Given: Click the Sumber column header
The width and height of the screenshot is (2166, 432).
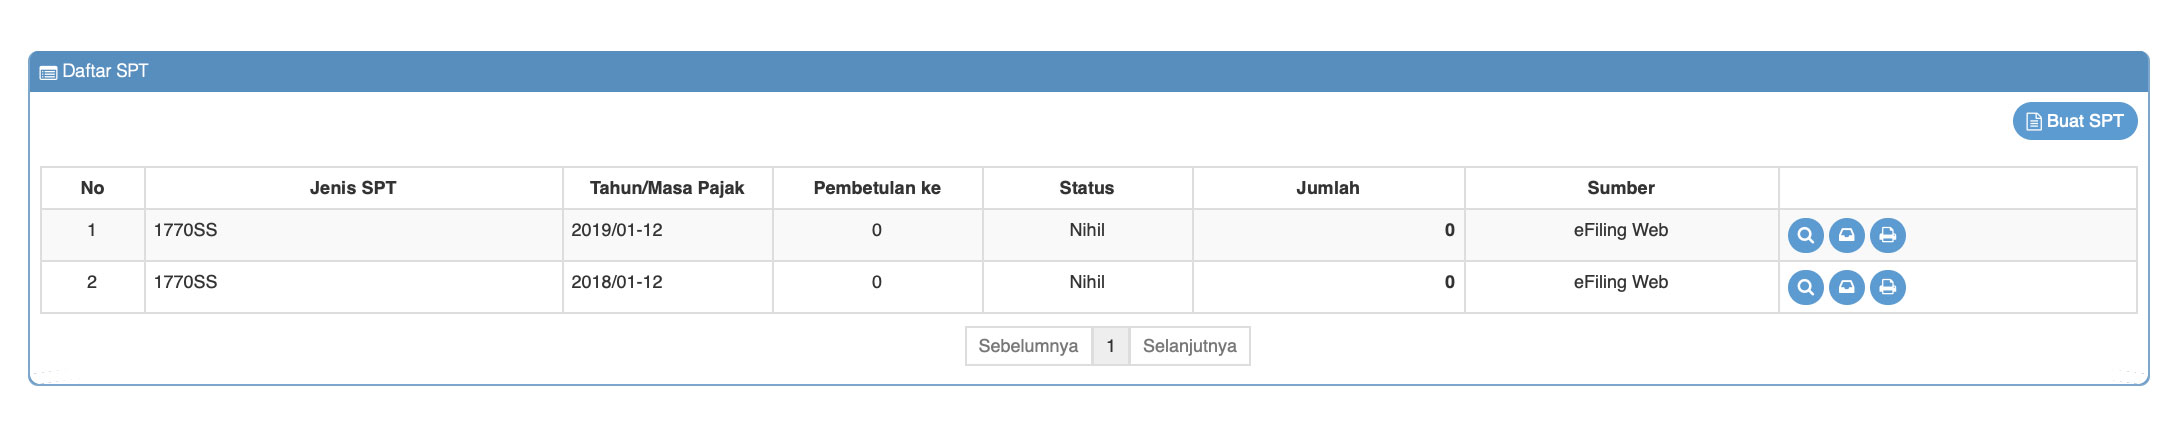Looking at the screenshot, I should point(1620,188).
